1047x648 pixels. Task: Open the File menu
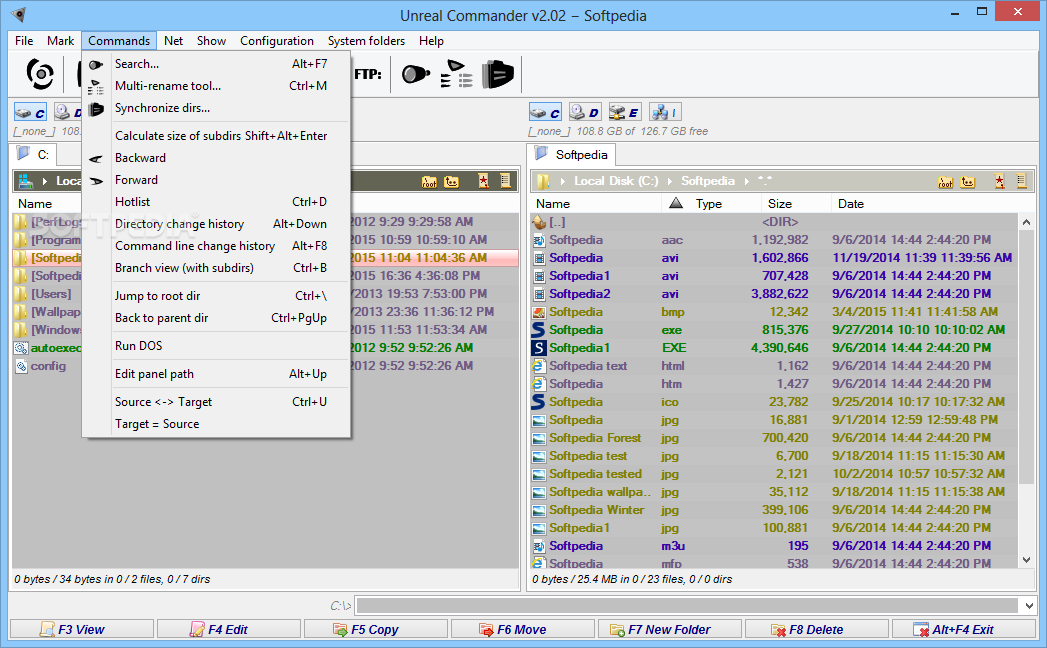[24, 41]
